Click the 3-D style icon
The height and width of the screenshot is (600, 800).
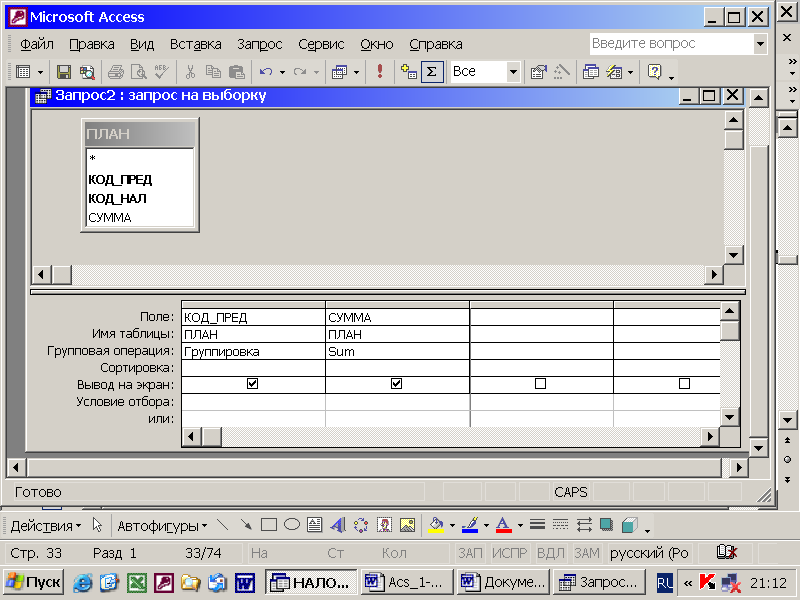click(630, 524)
